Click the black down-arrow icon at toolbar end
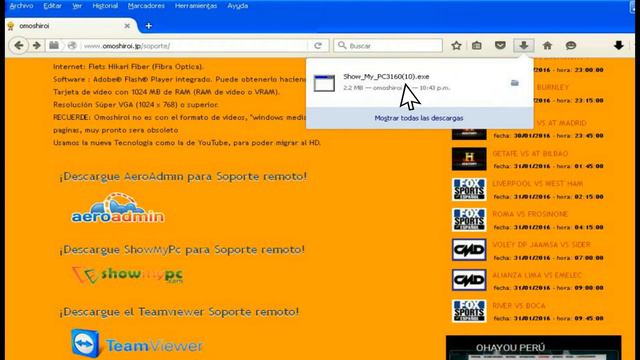 618,45
